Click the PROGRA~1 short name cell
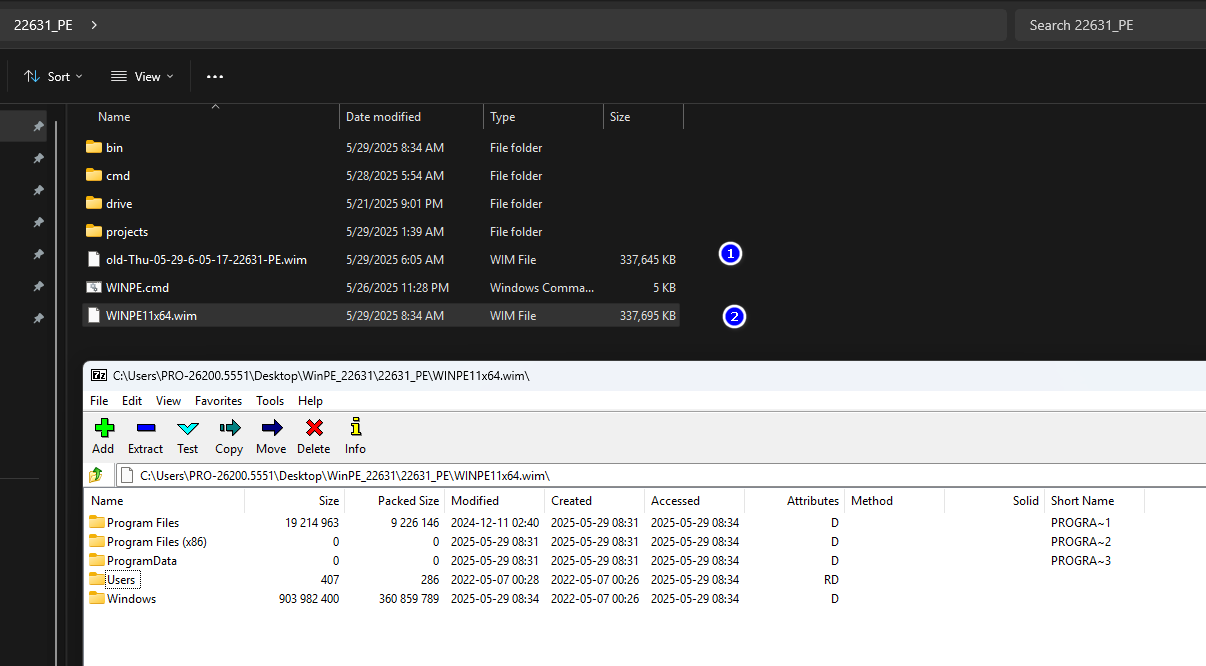1206x666 pixels. 1081,523
